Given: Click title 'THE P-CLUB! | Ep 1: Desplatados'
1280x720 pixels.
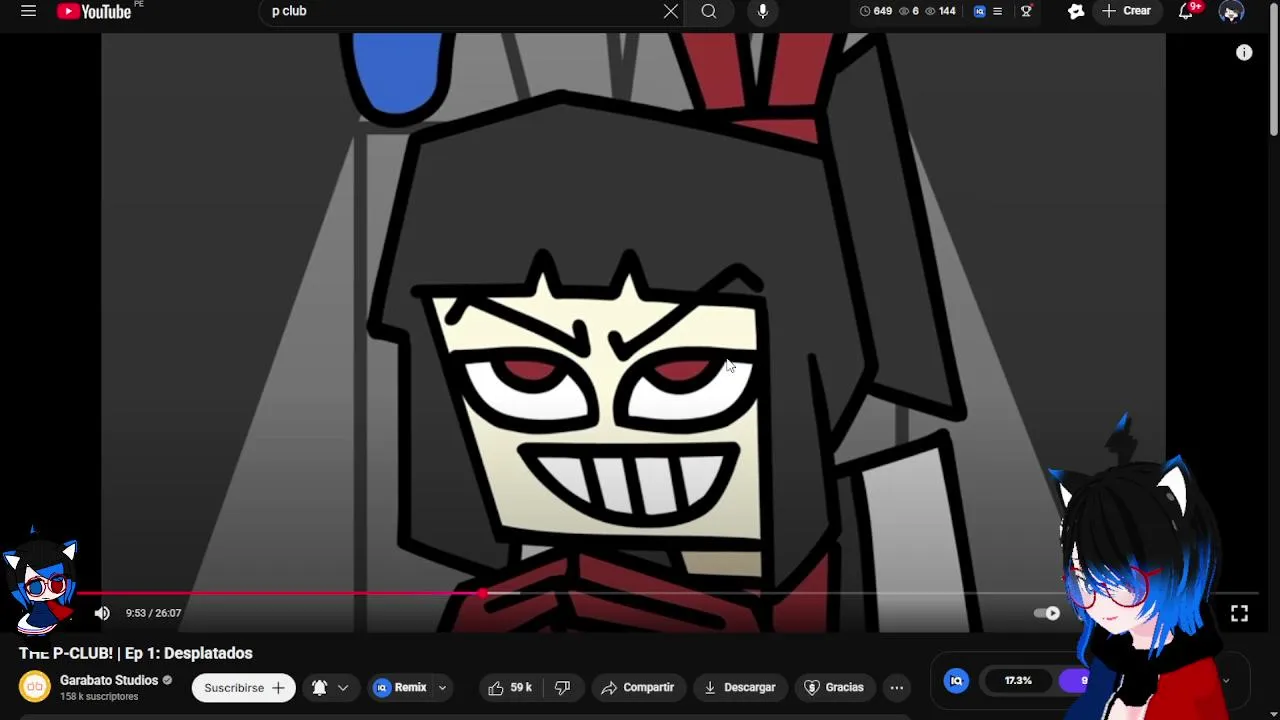Looking at the screenshot, I should [x=136, y=653].
